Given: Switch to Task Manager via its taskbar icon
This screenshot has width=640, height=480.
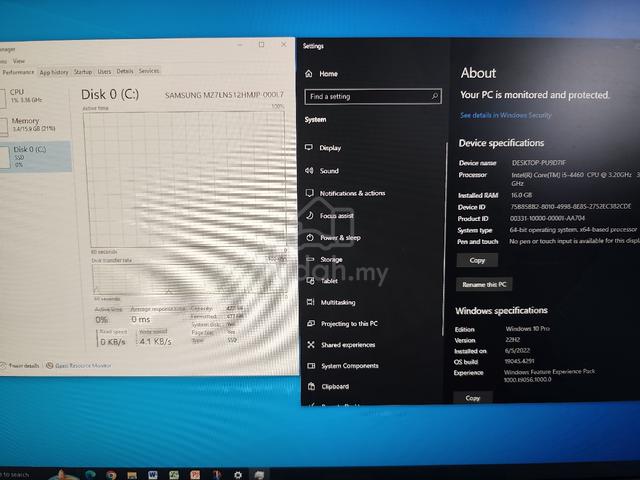Looking at the screenshot, I should [x=259, y=475].
